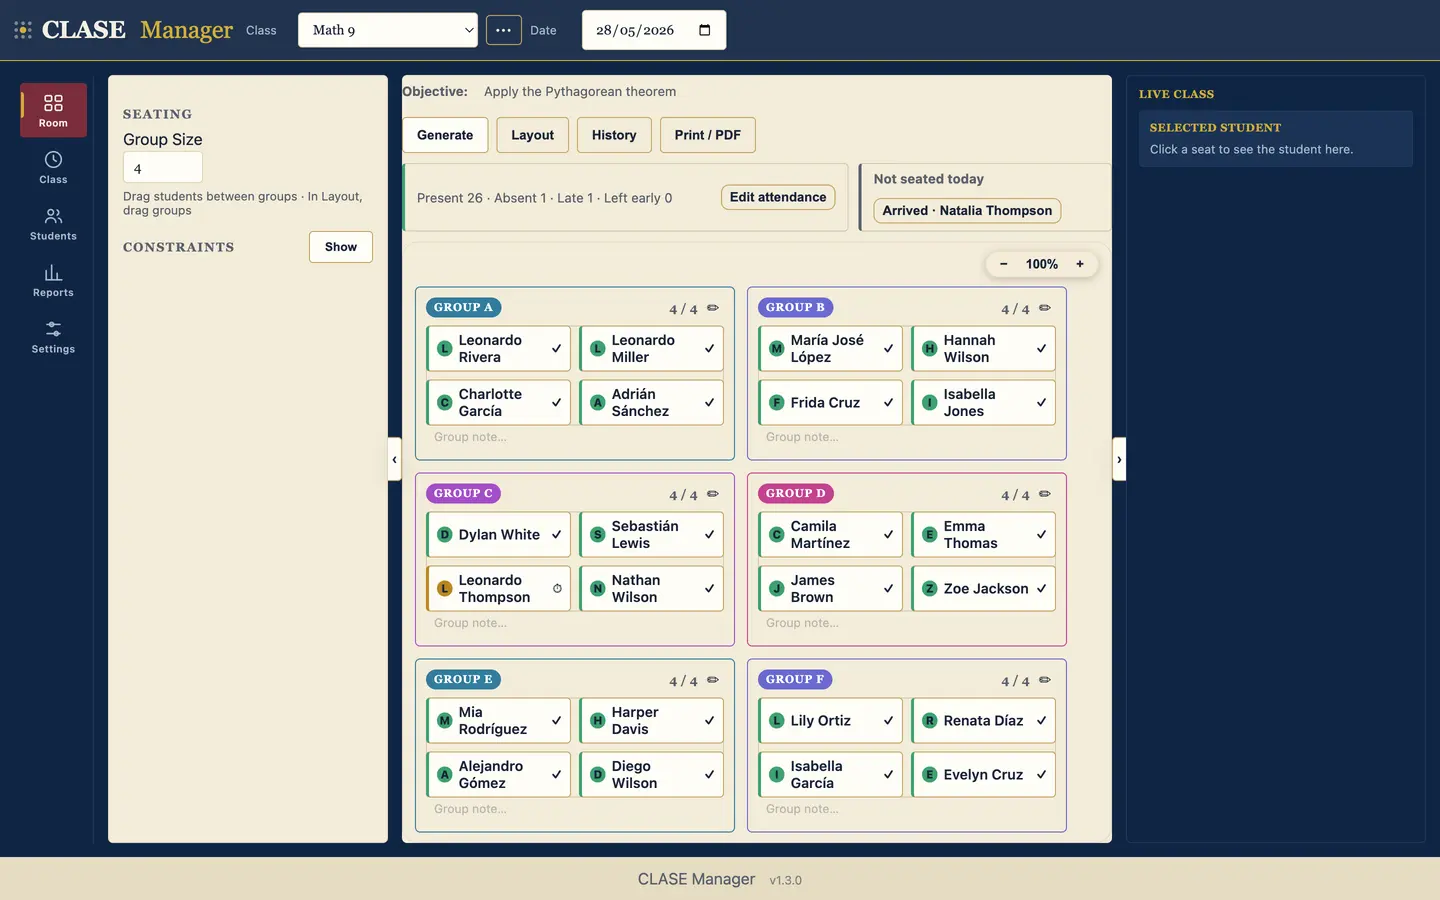Select Sebastián Lewis seat card

coord(651,535)
